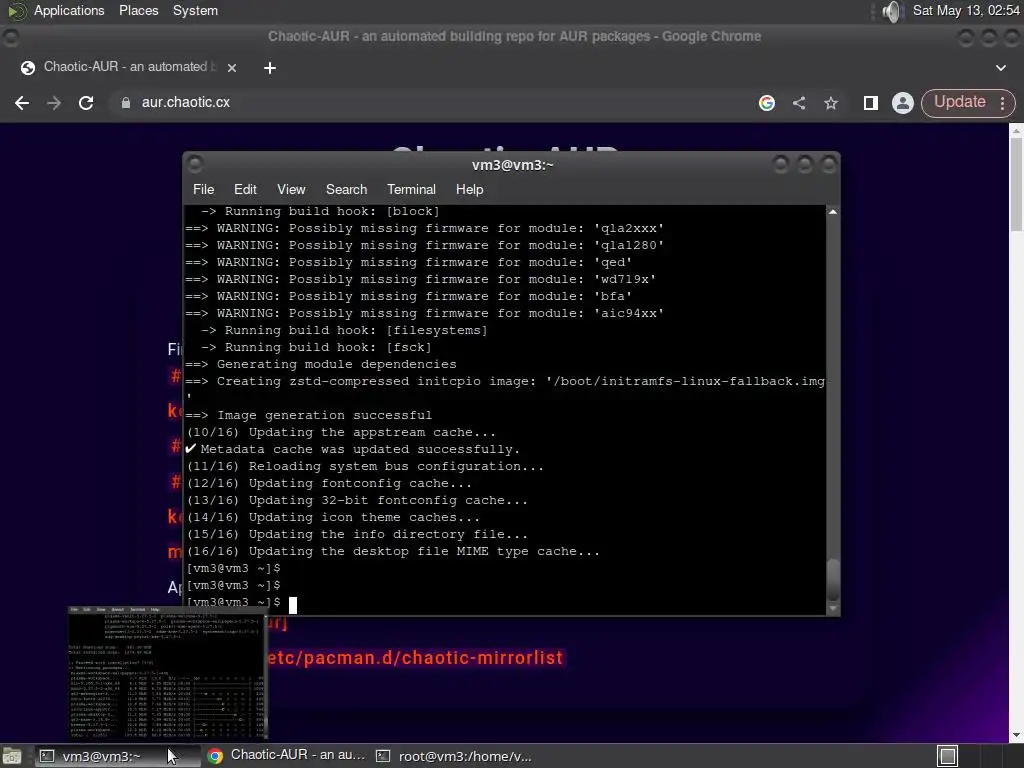Click the terminal window preview thumbnail
The image size is (1024, 768).
point(168,673)
